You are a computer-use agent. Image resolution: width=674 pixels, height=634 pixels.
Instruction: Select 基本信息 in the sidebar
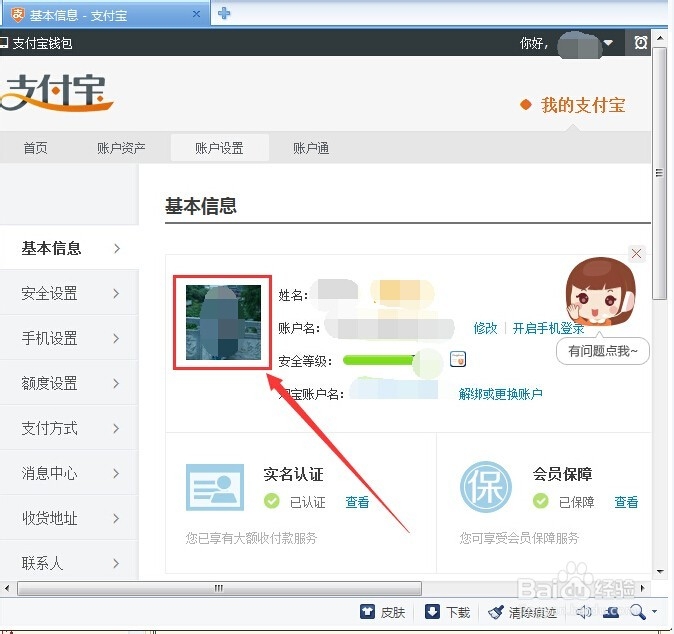[x=69, y=248]
